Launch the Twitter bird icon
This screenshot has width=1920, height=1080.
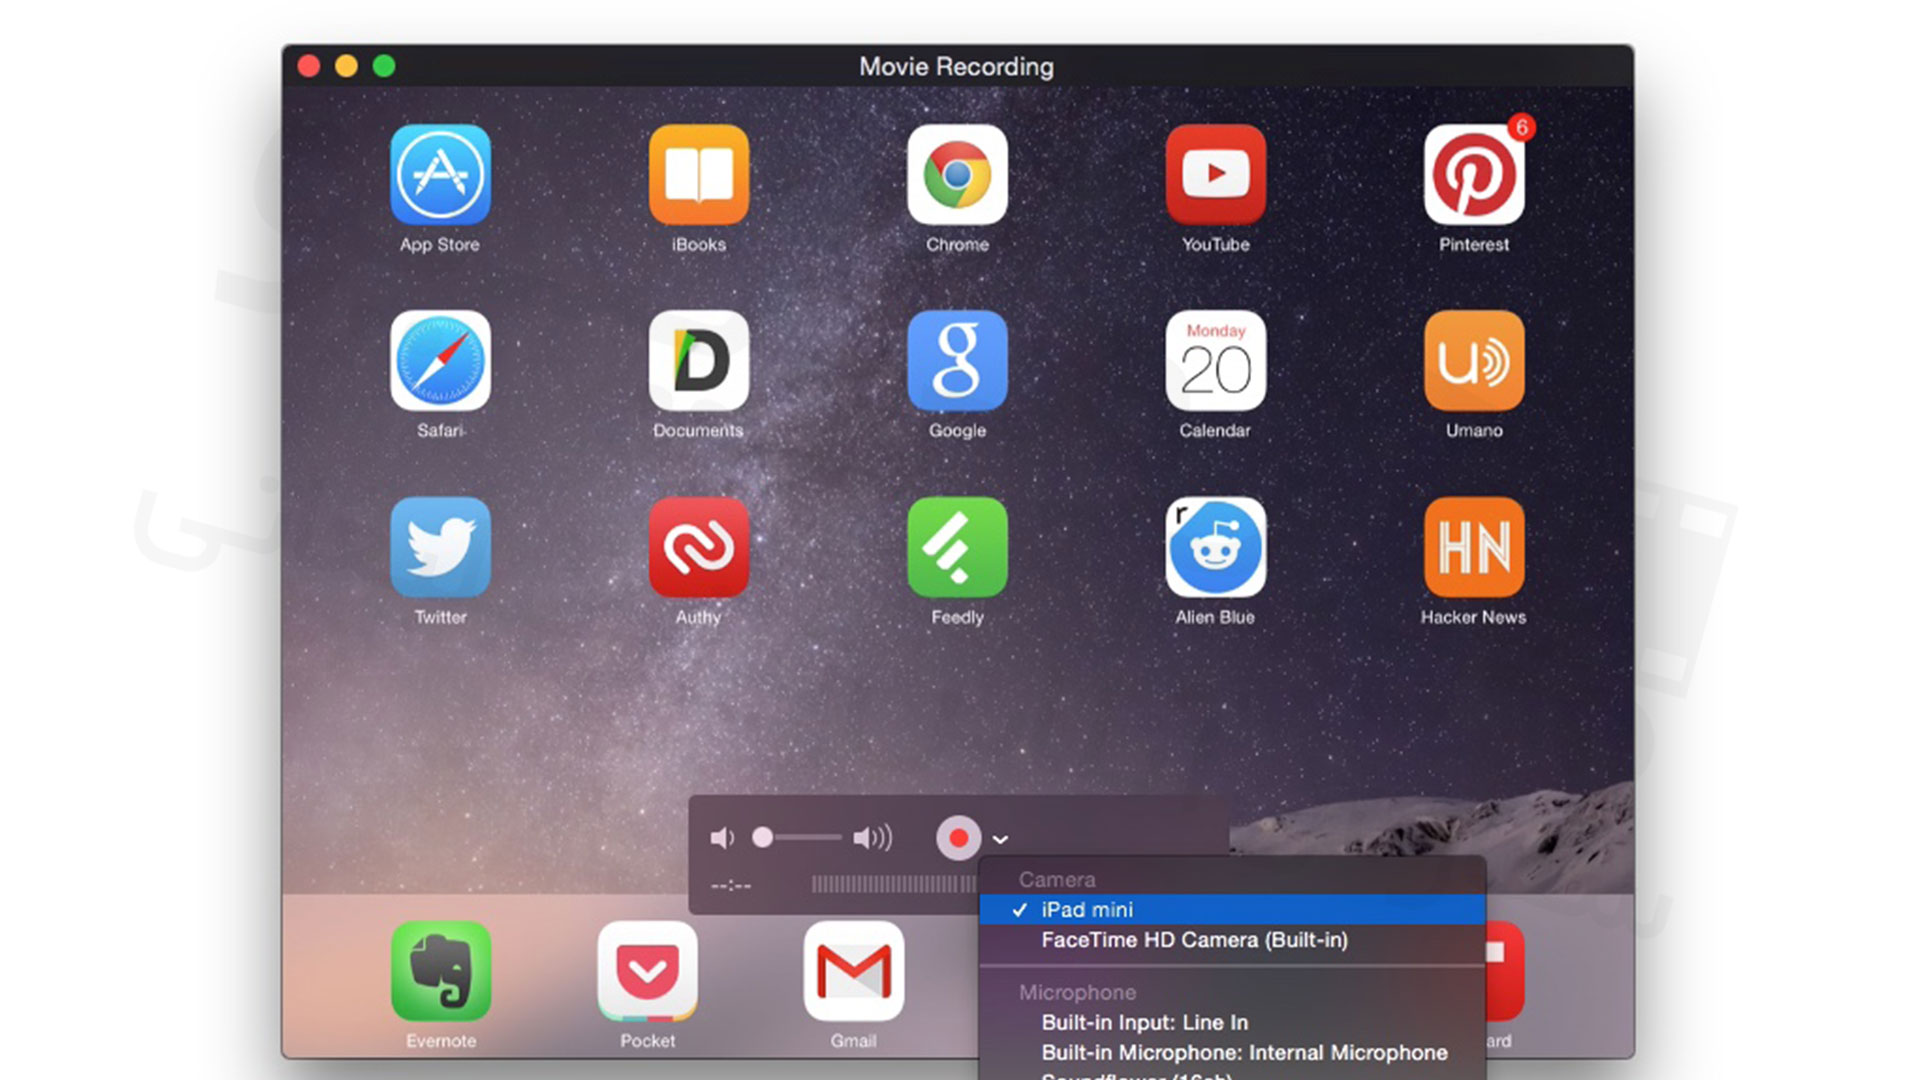click(x=440, y=547)
